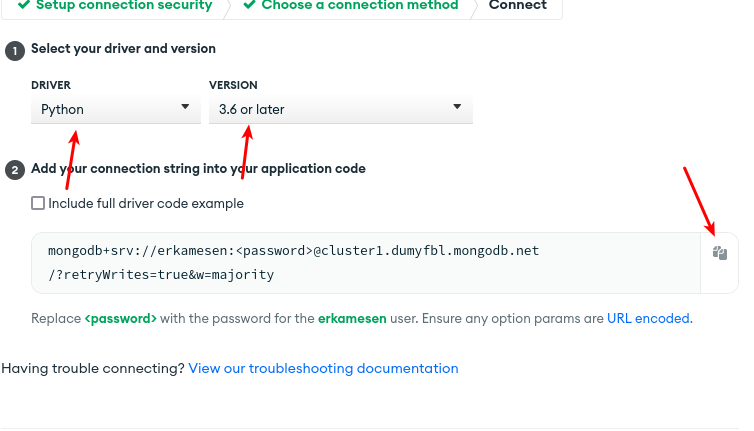Open the Python driver dropdown
754x431 pixels.
116,110
